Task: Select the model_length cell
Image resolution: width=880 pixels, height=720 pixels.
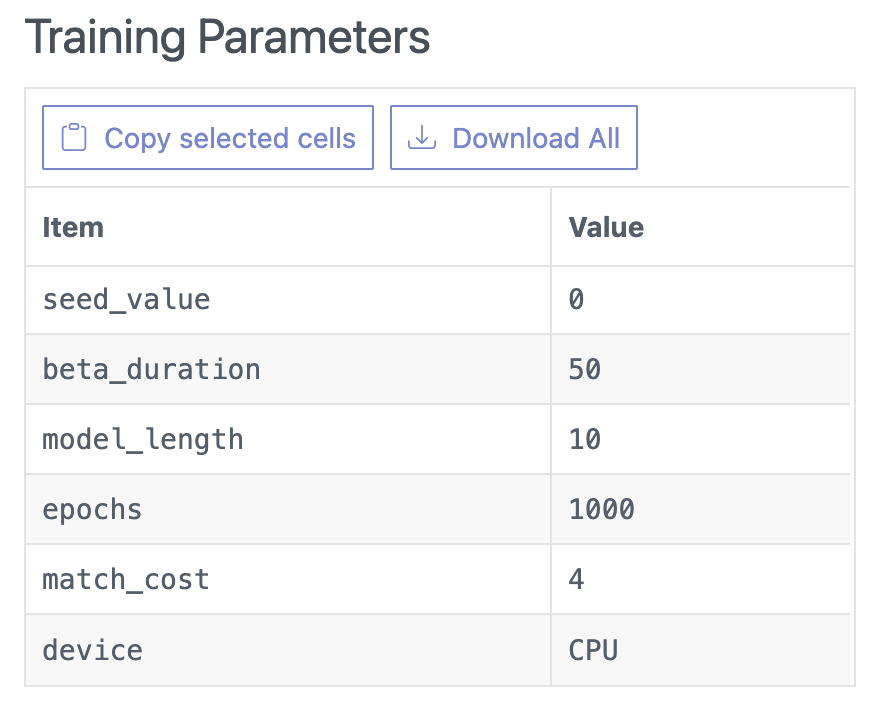Action: coord(288,439)
